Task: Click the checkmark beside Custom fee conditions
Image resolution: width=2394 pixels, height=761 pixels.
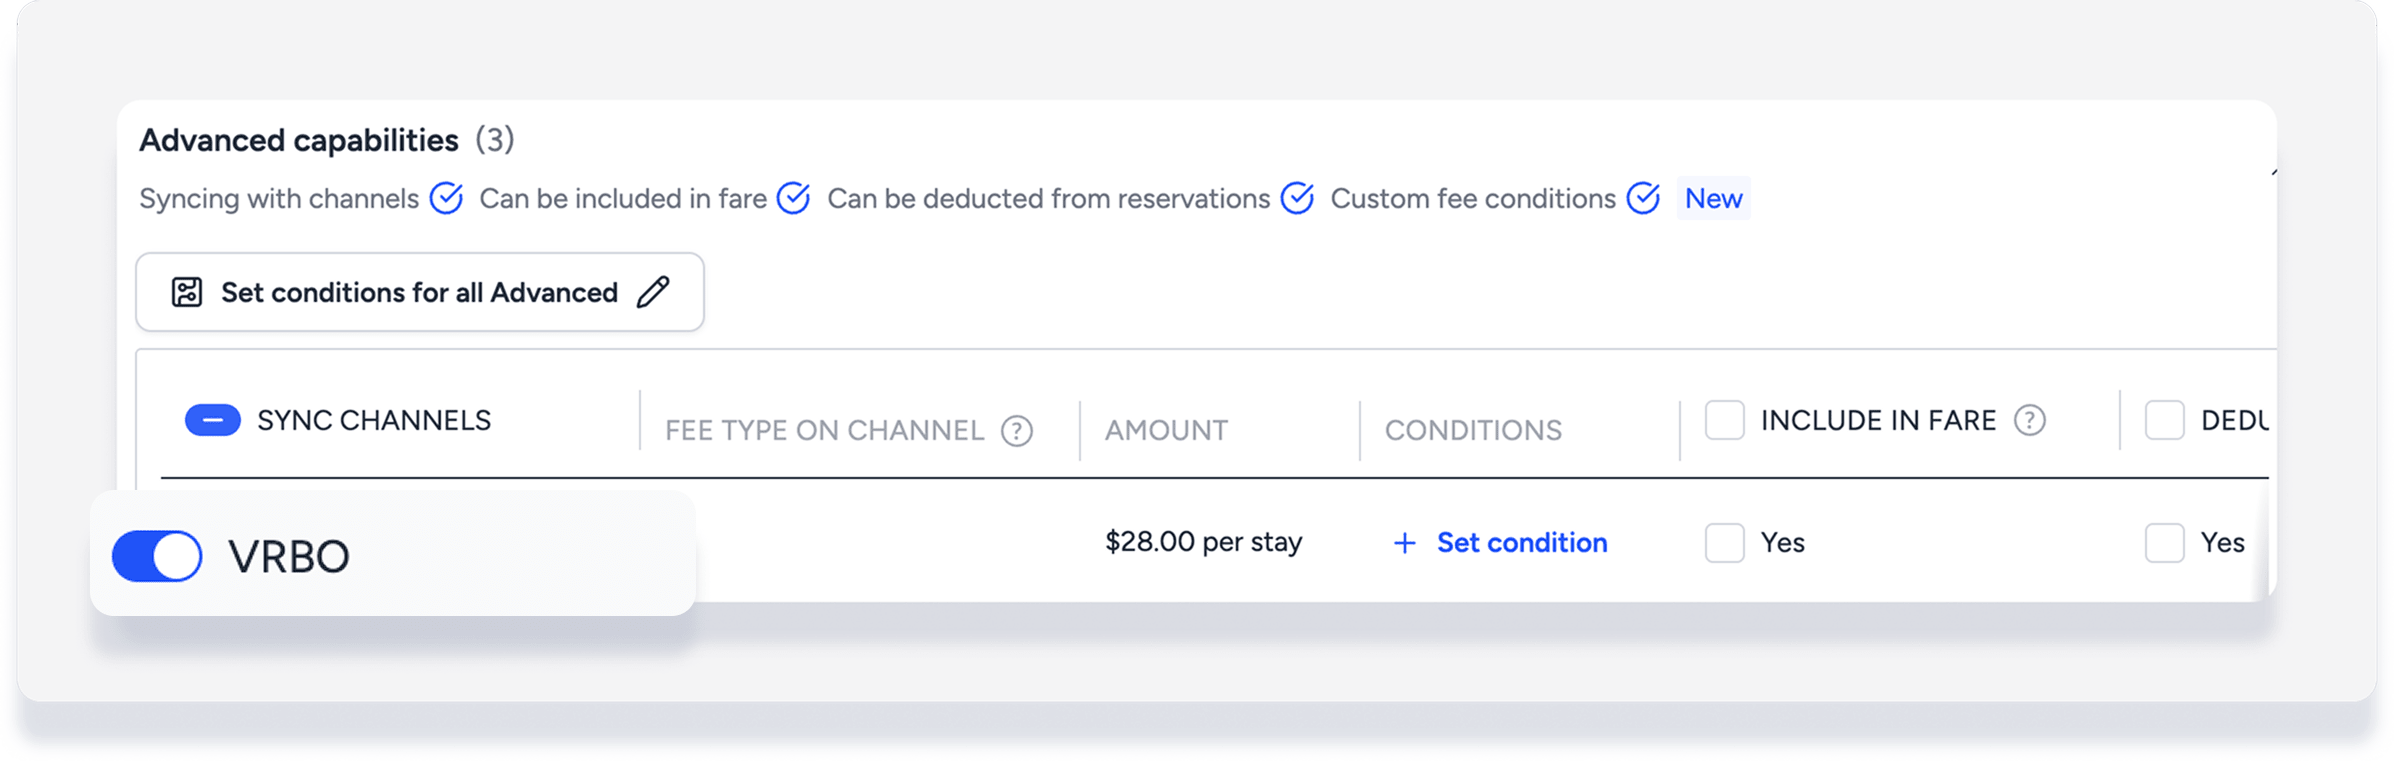Action: (1643, 198)
